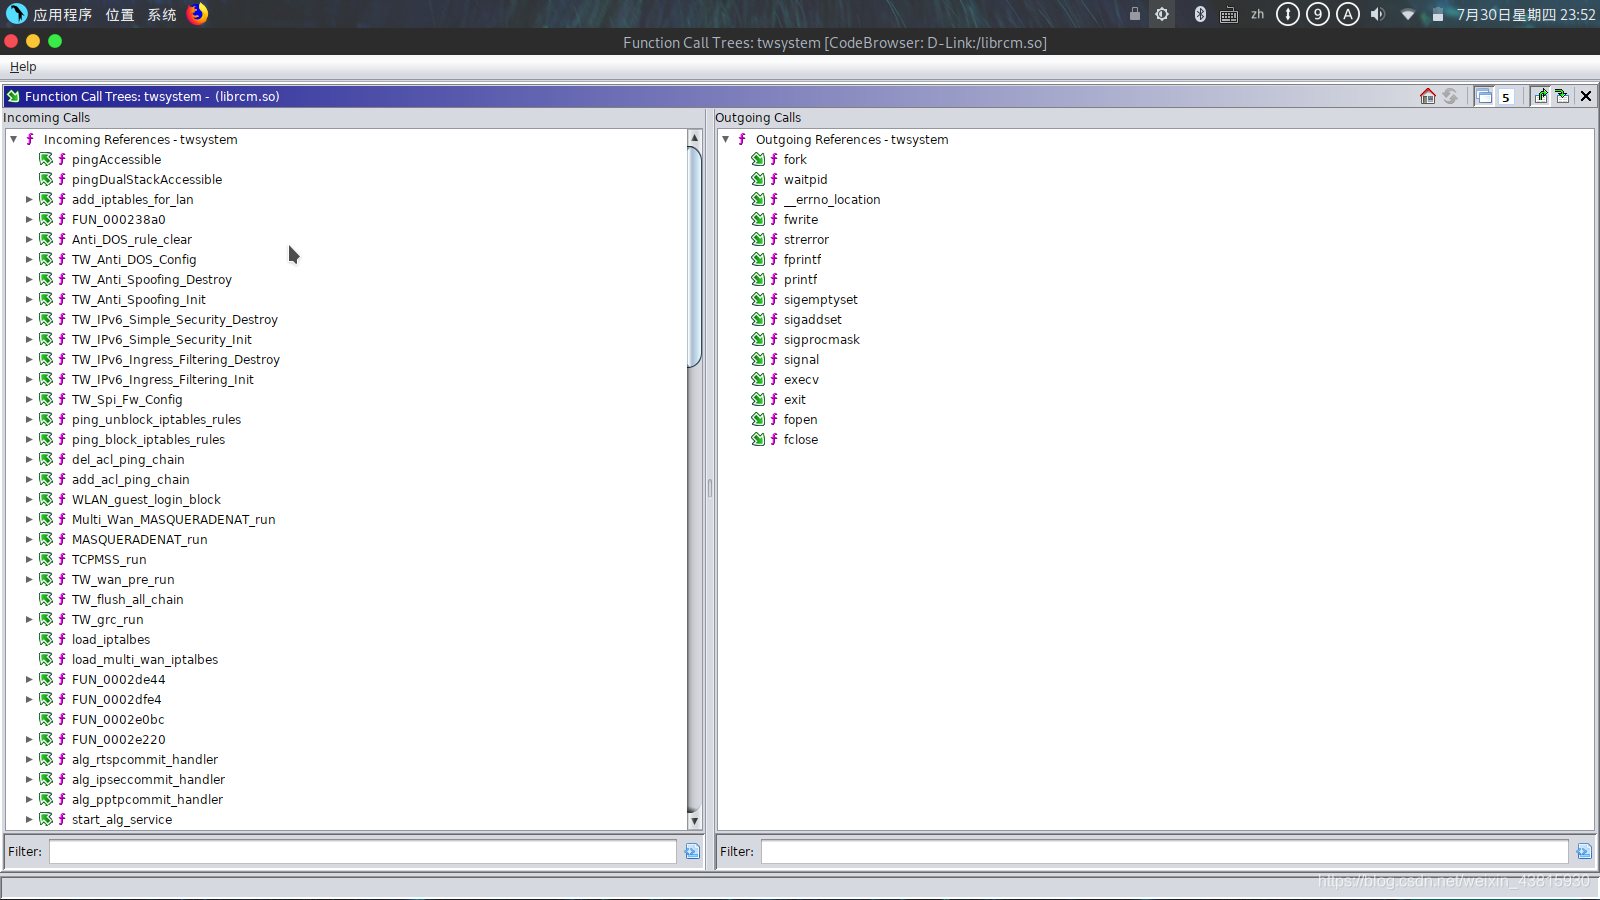Image resolution: width=1600 pixels, height=900 pixels.
Task: Open the volume control in the system tray
Action: pos(1377,14)
